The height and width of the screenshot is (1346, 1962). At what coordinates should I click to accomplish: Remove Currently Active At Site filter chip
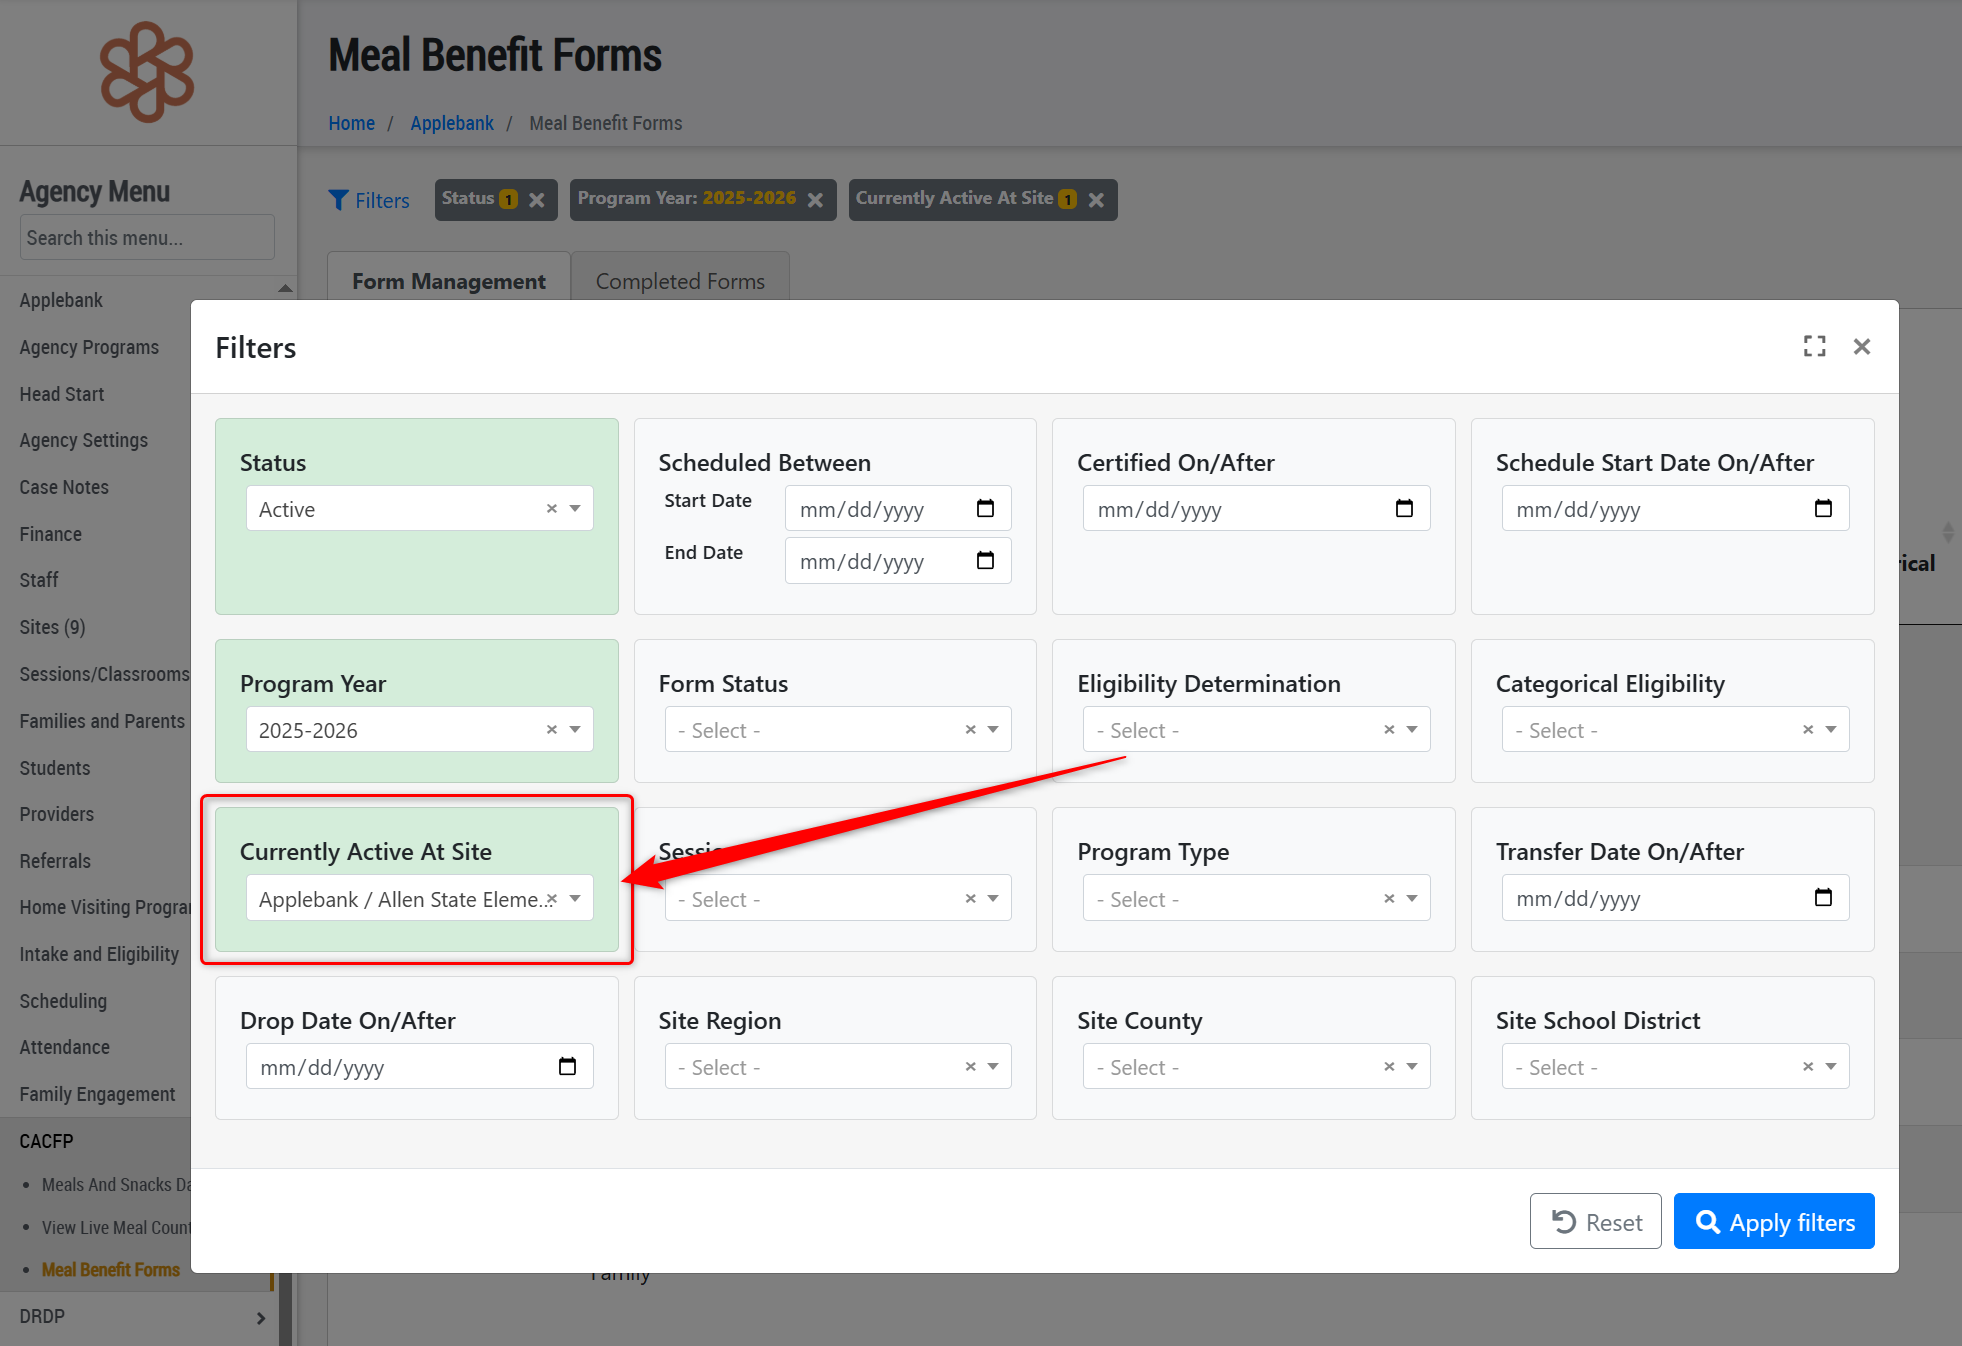point(1096,200)
